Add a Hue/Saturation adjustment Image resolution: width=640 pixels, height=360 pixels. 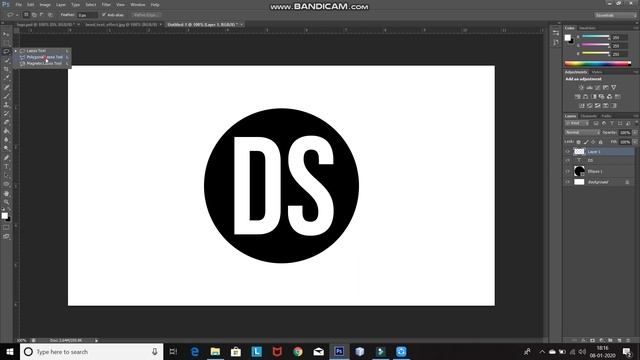577,97
